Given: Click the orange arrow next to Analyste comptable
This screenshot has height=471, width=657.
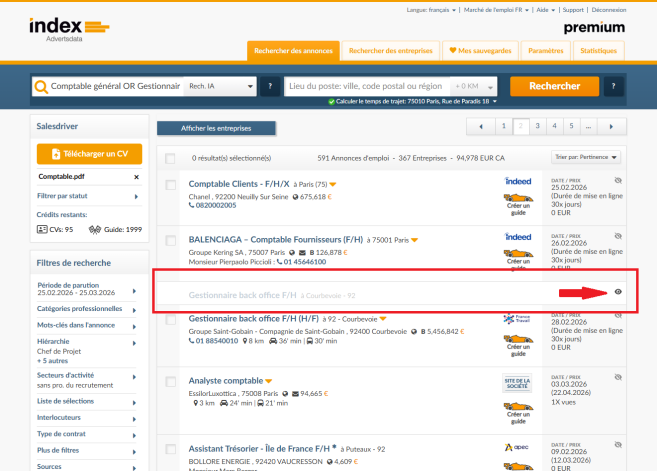Looking at the screenshot, I should pyautogui.click(x=269, y=381).
